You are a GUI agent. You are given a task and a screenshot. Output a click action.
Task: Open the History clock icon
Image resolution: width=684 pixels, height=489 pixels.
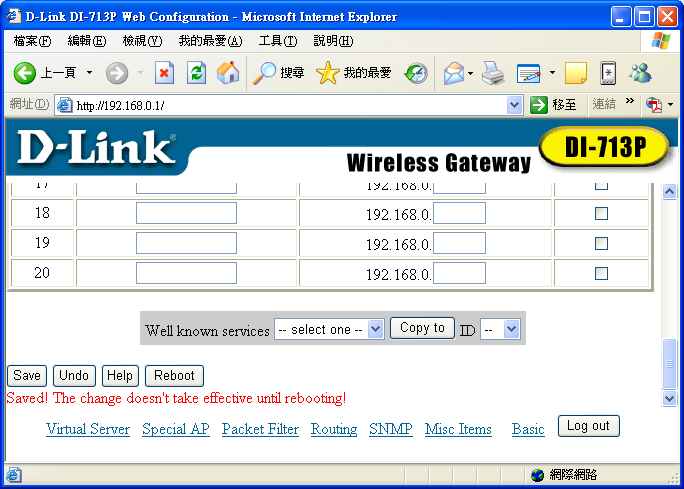point(416,73)
